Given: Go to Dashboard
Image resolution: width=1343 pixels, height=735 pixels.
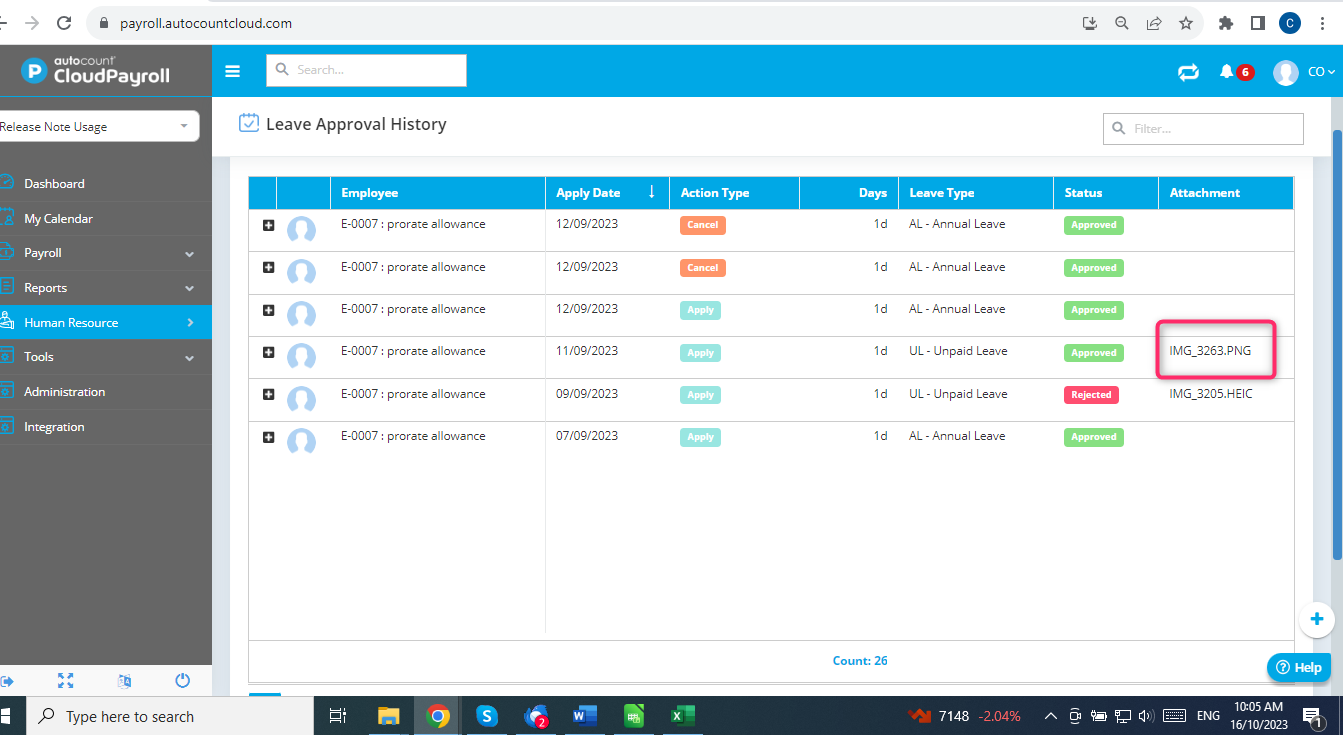Looking at the screenshot, I should coord(54,184).
